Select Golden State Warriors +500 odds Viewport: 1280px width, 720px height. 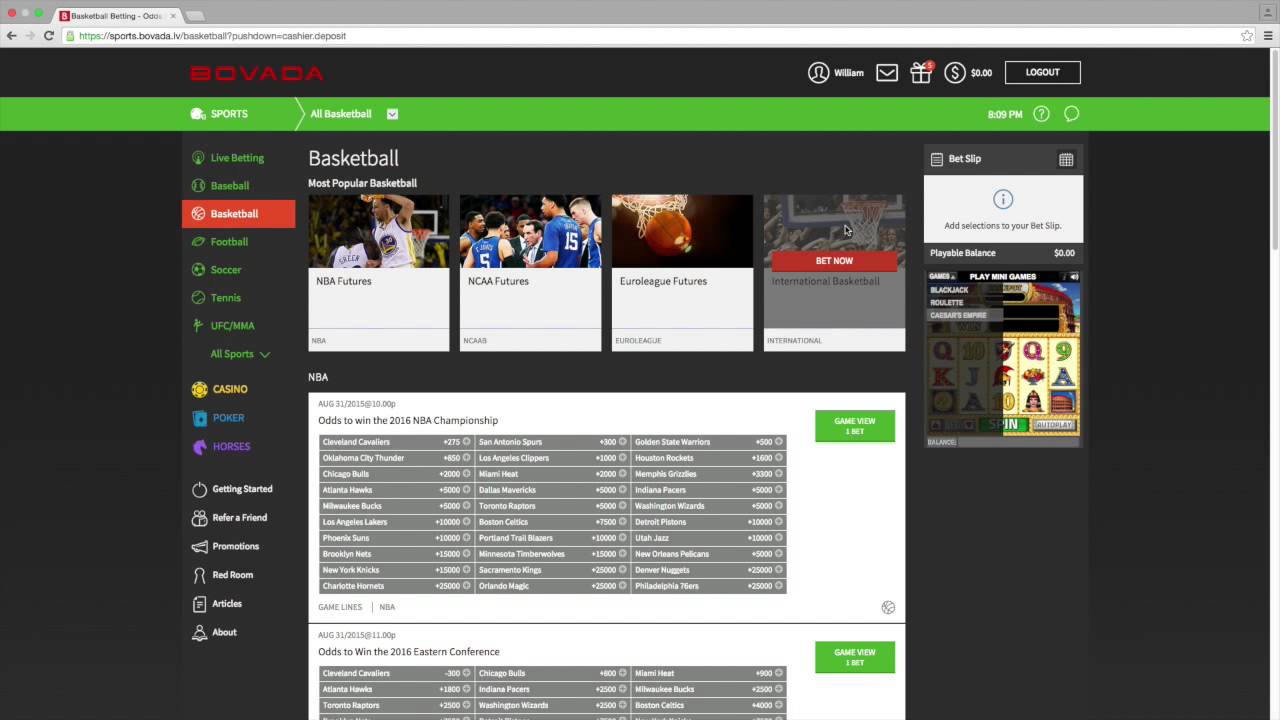tap(709, 442)
